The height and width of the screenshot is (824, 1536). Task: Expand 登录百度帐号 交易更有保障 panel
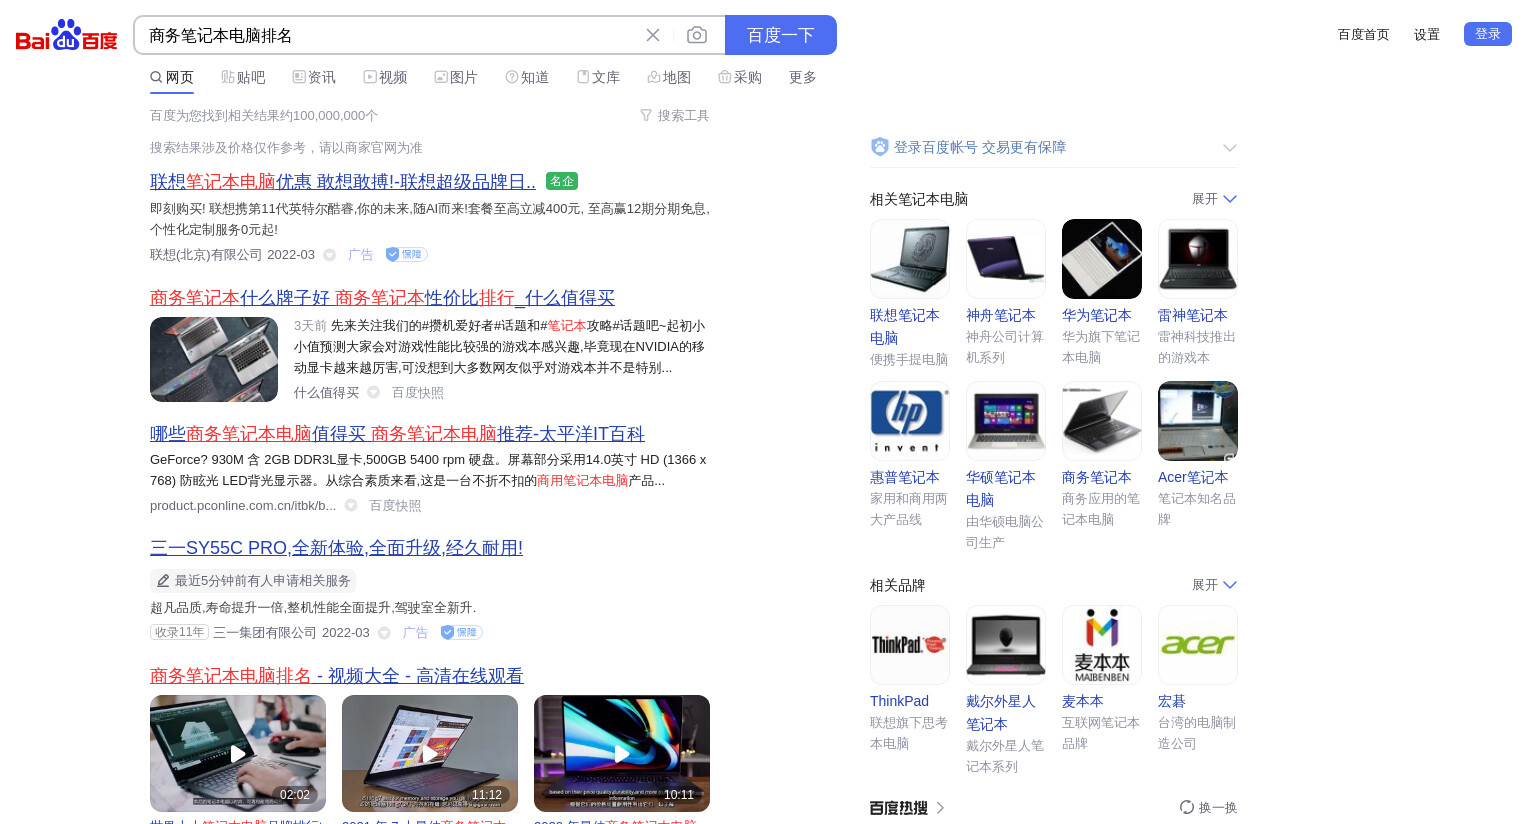pos(1229,148)
